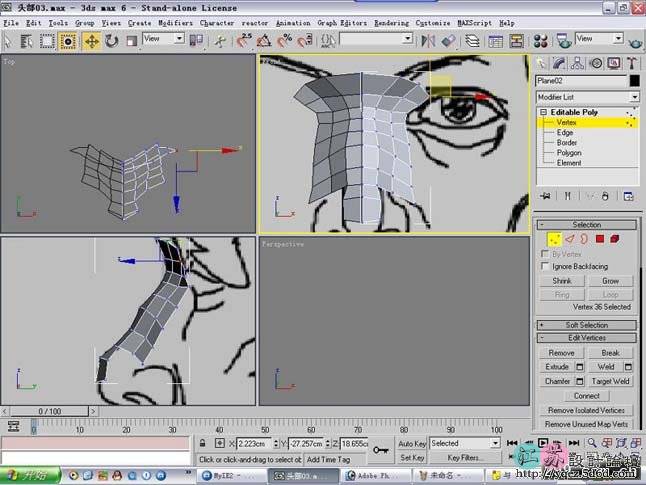Click Remove Isolated Vertices button

[x=587, y=410]
